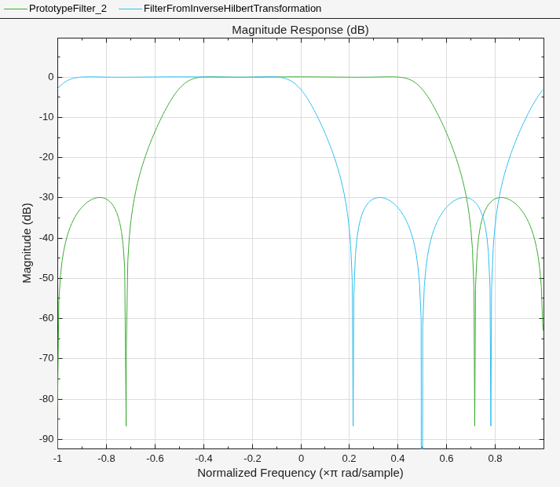Click the blue sidelobe peak near 0.32

pyautogui.click(x=379, y=197)
